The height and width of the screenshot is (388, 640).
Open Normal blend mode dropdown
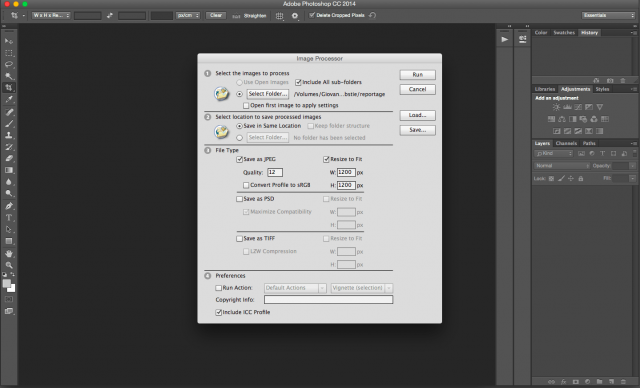[x=562, y=166]
